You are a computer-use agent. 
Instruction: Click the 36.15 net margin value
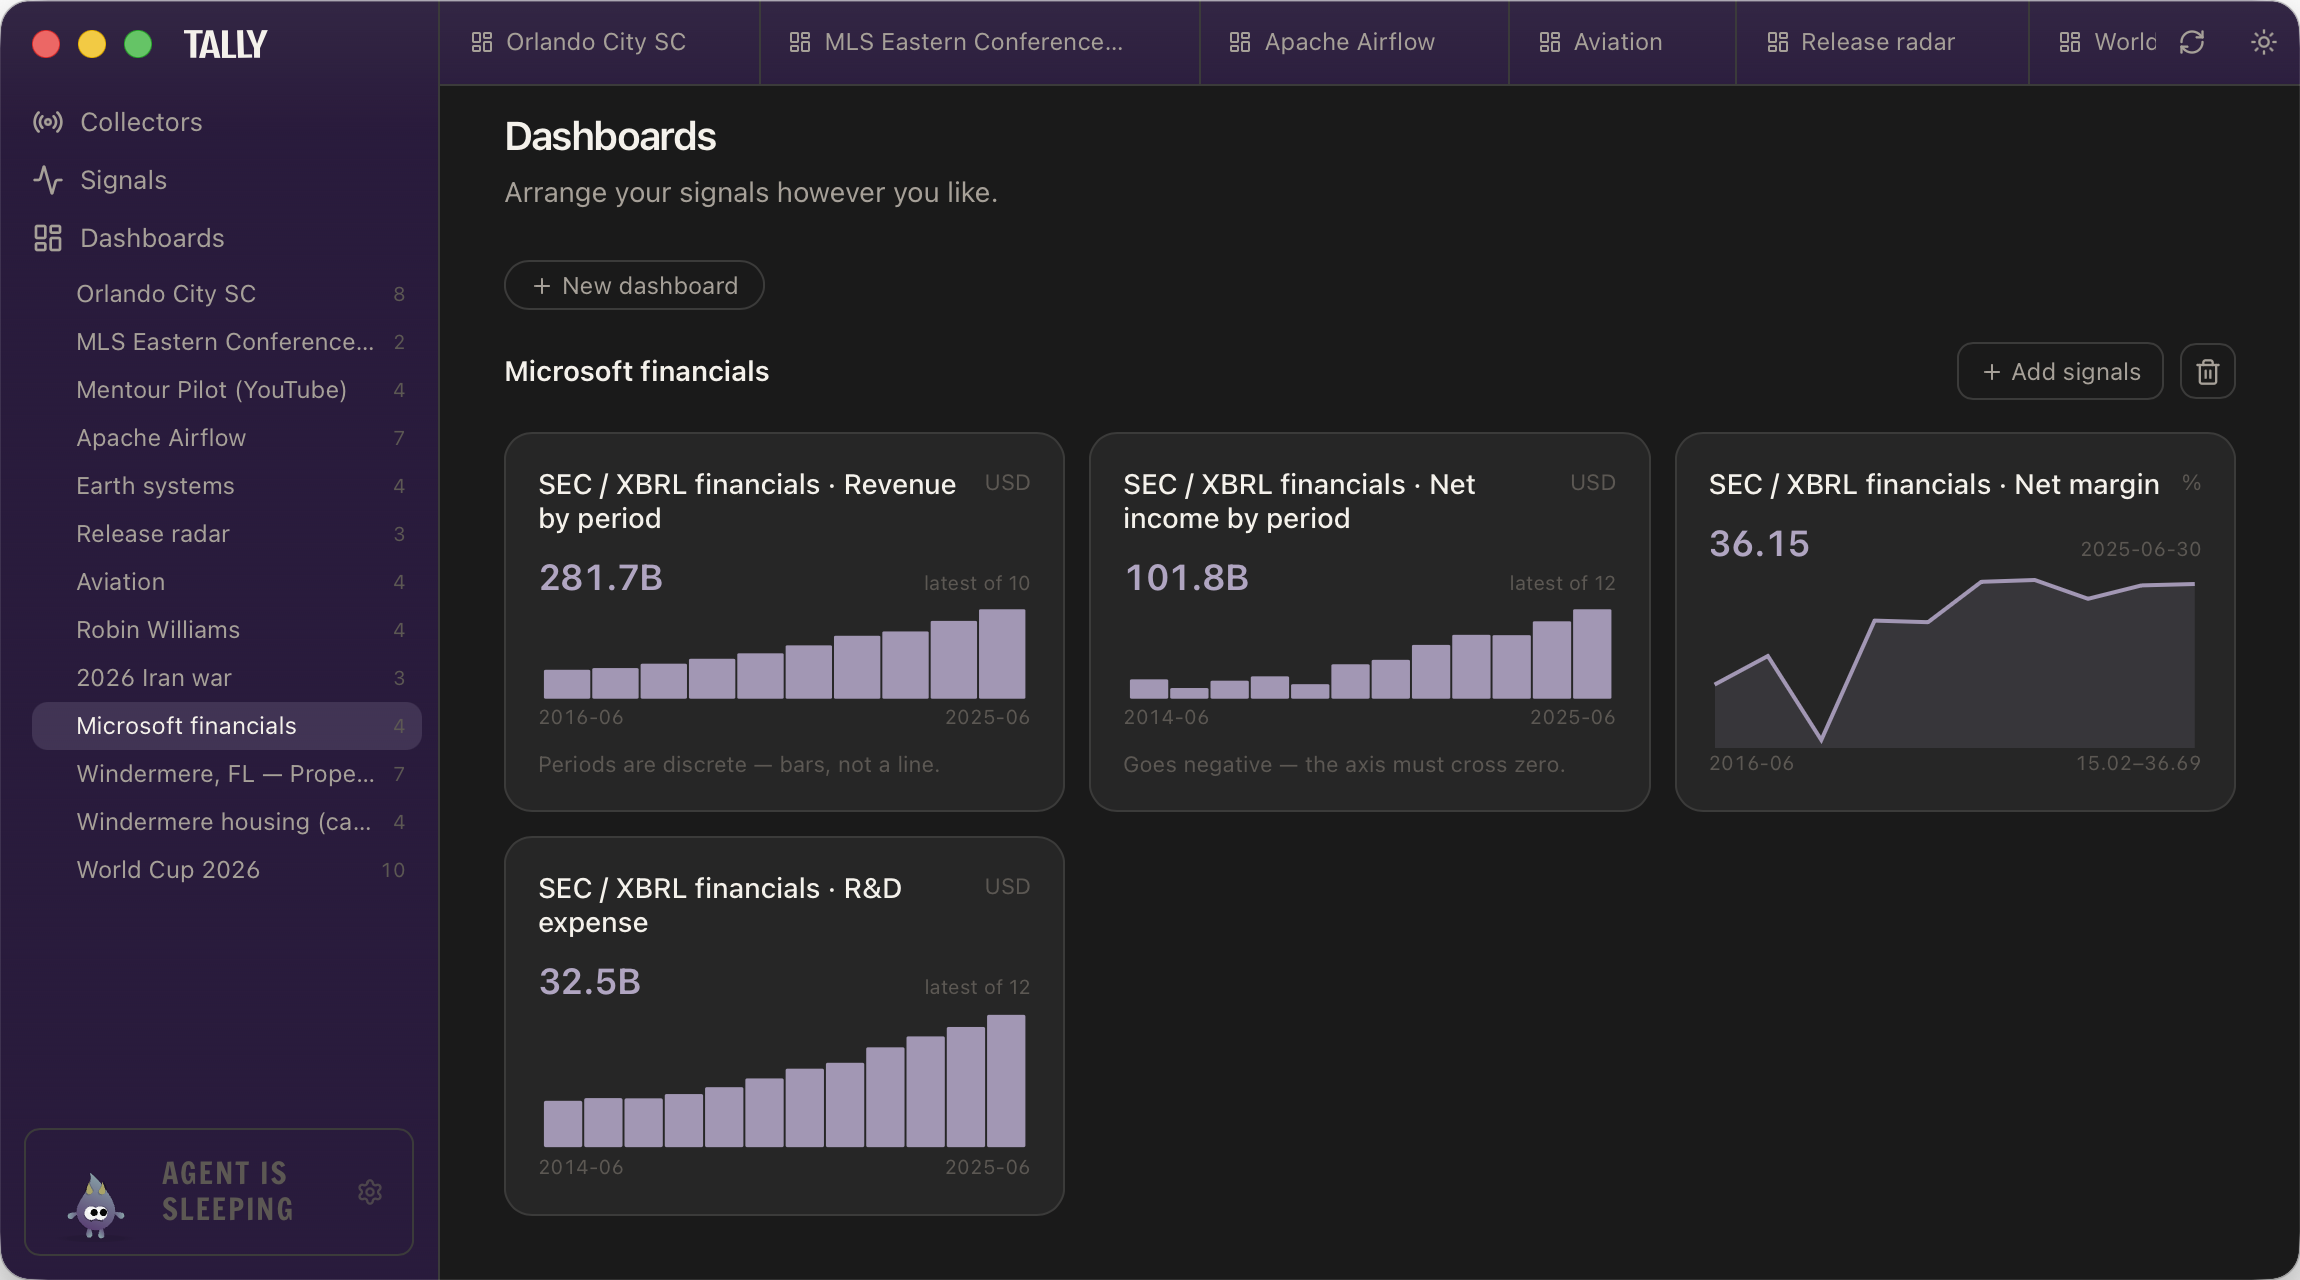coord(1759,544)
